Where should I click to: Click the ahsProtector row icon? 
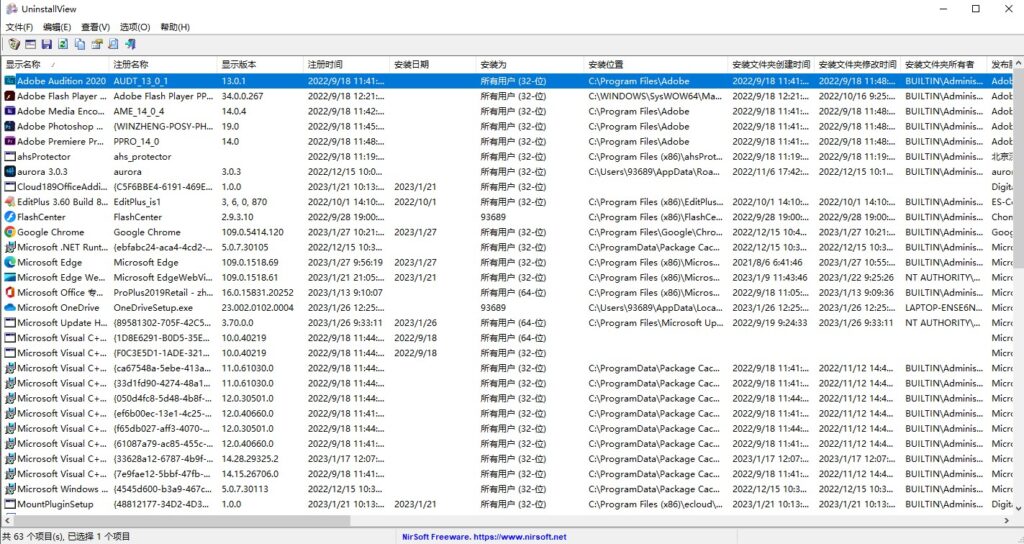[x=10, y=157]
